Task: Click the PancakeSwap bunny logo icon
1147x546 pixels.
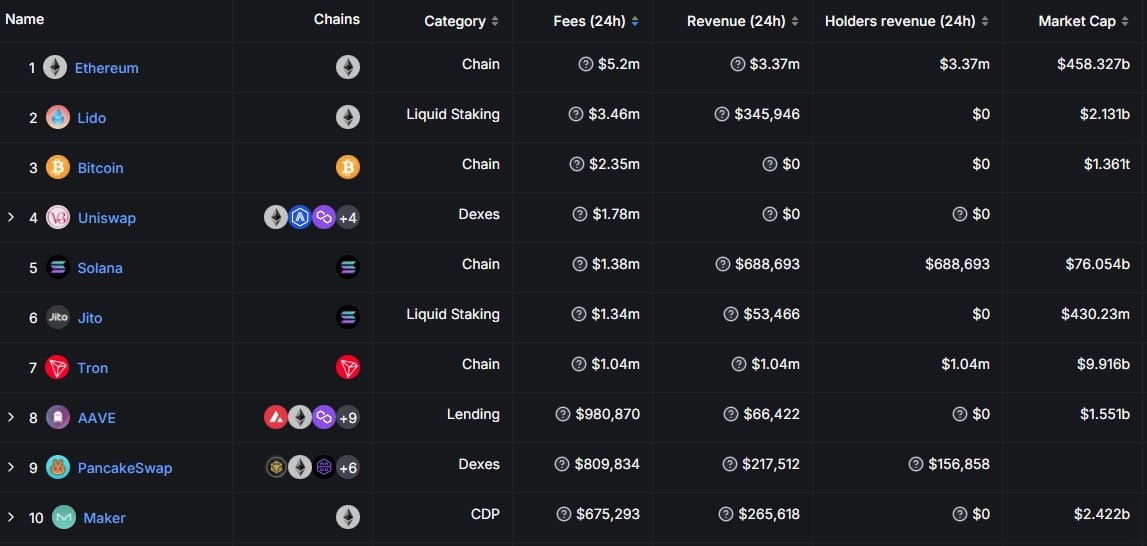Action: coord(58,468)
